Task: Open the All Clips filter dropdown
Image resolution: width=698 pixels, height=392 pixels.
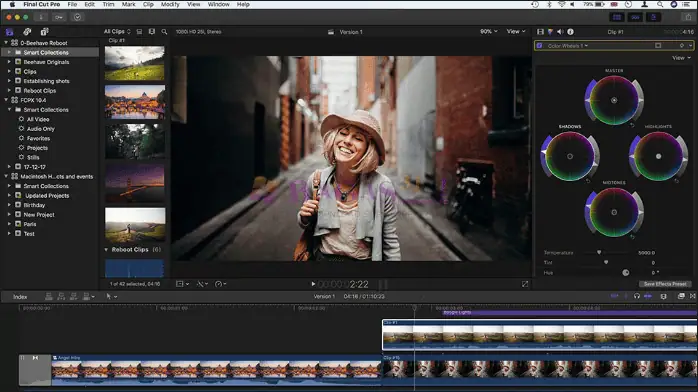Action: tap(117, 32)
